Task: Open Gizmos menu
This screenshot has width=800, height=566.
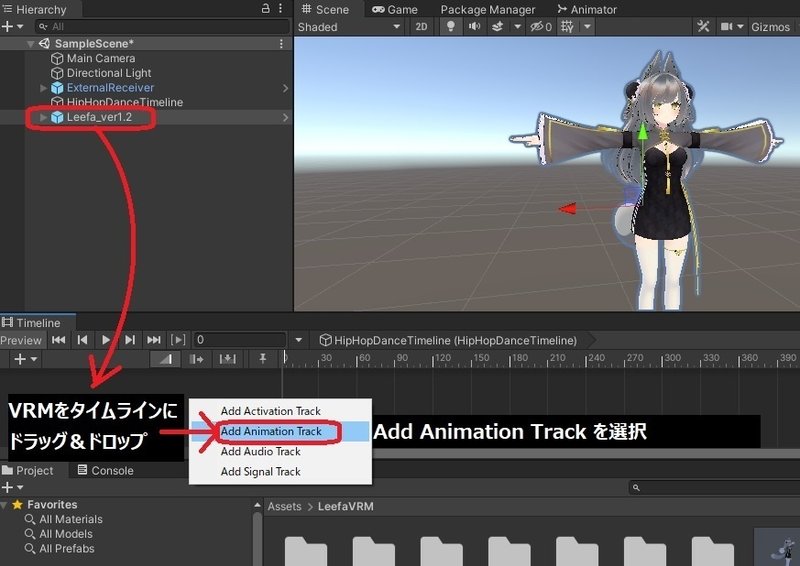Action: [x=770, y=27]
